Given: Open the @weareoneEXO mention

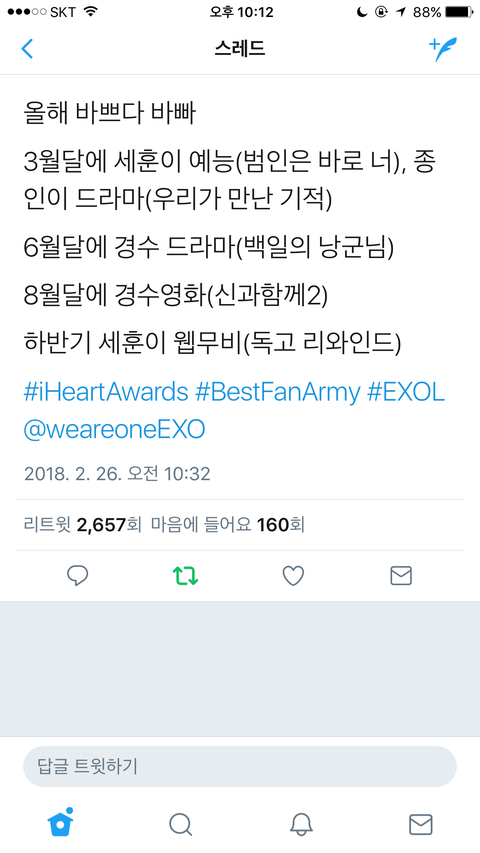Looking at the screenshot, I should pos(114,430).
